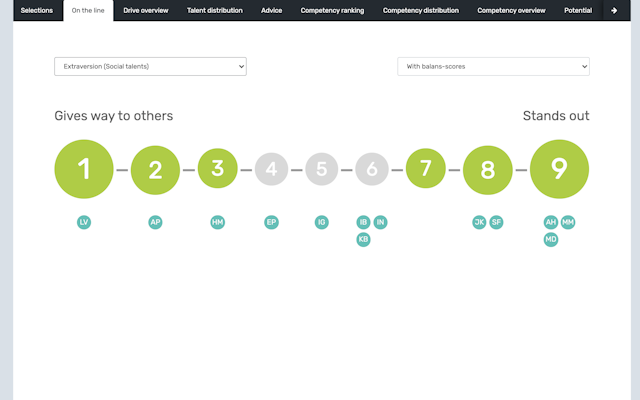
Task: Select the KB initials badge
Action: [x=363, y=240]
